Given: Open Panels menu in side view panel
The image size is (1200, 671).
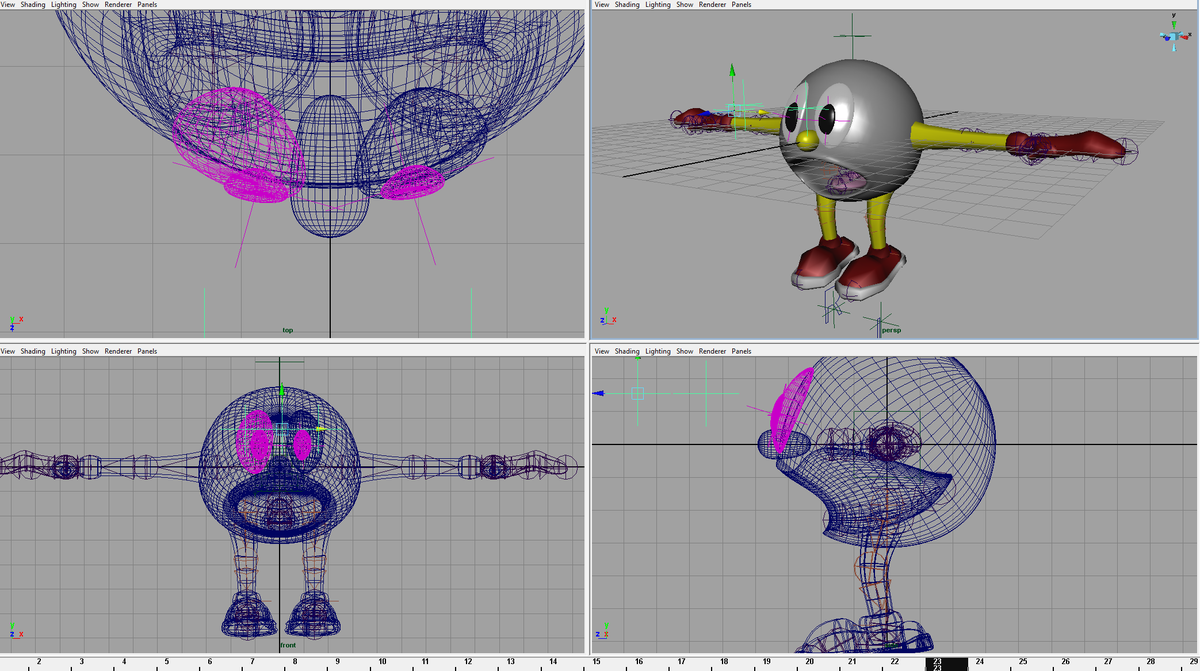Looking at the screenshot, I should tap(741, 351).
